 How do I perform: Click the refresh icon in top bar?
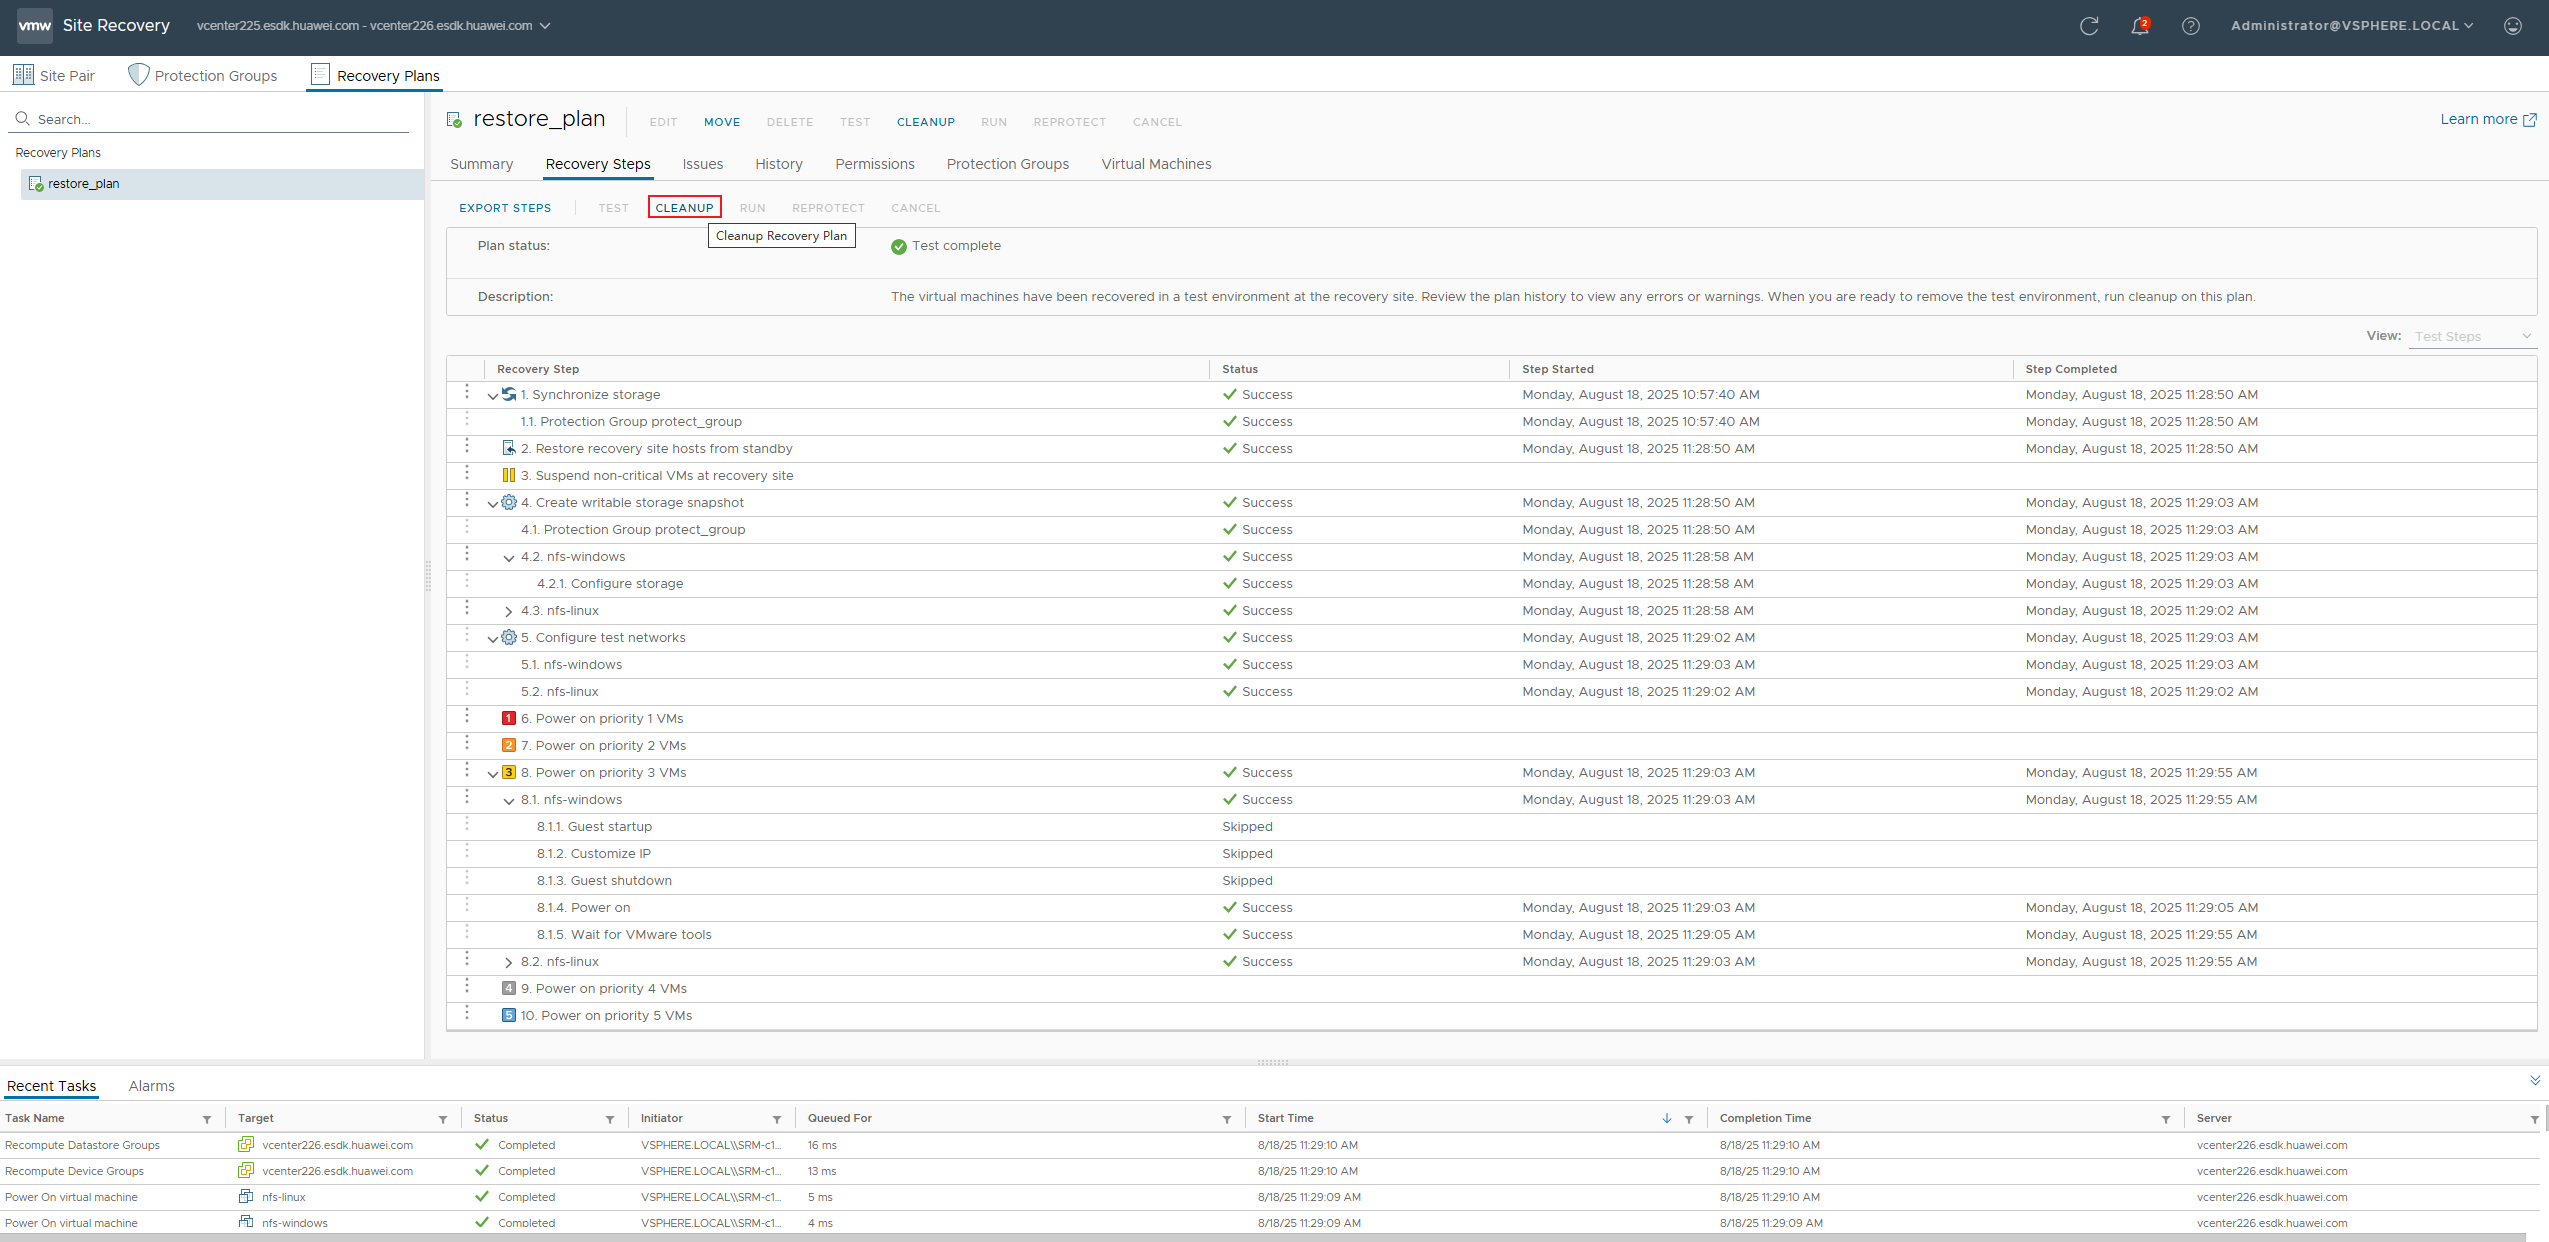tap(2089, 26)
